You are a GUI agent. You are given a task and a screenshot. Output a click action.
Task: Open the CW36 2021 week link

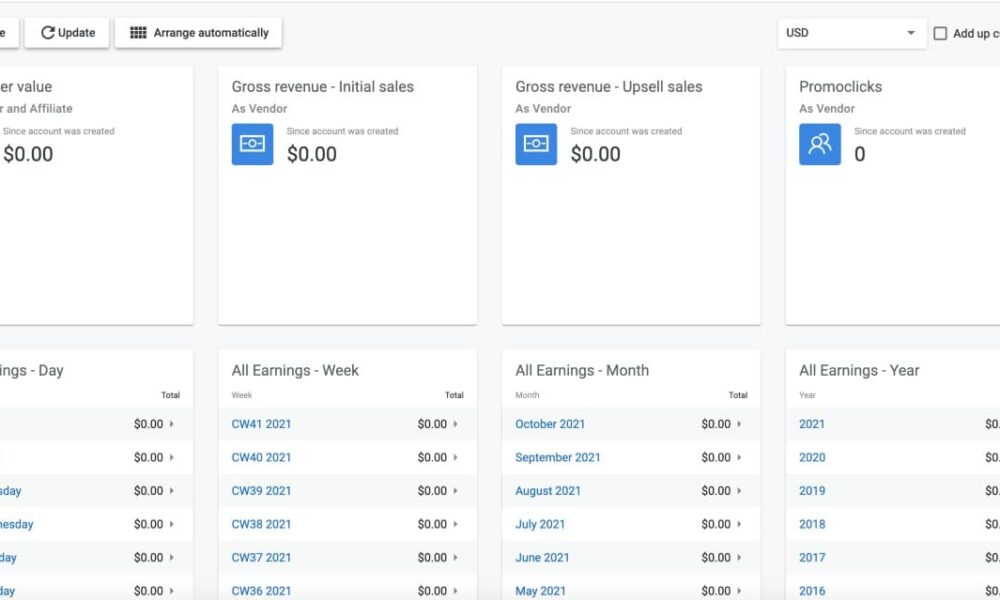click(261, 591)
